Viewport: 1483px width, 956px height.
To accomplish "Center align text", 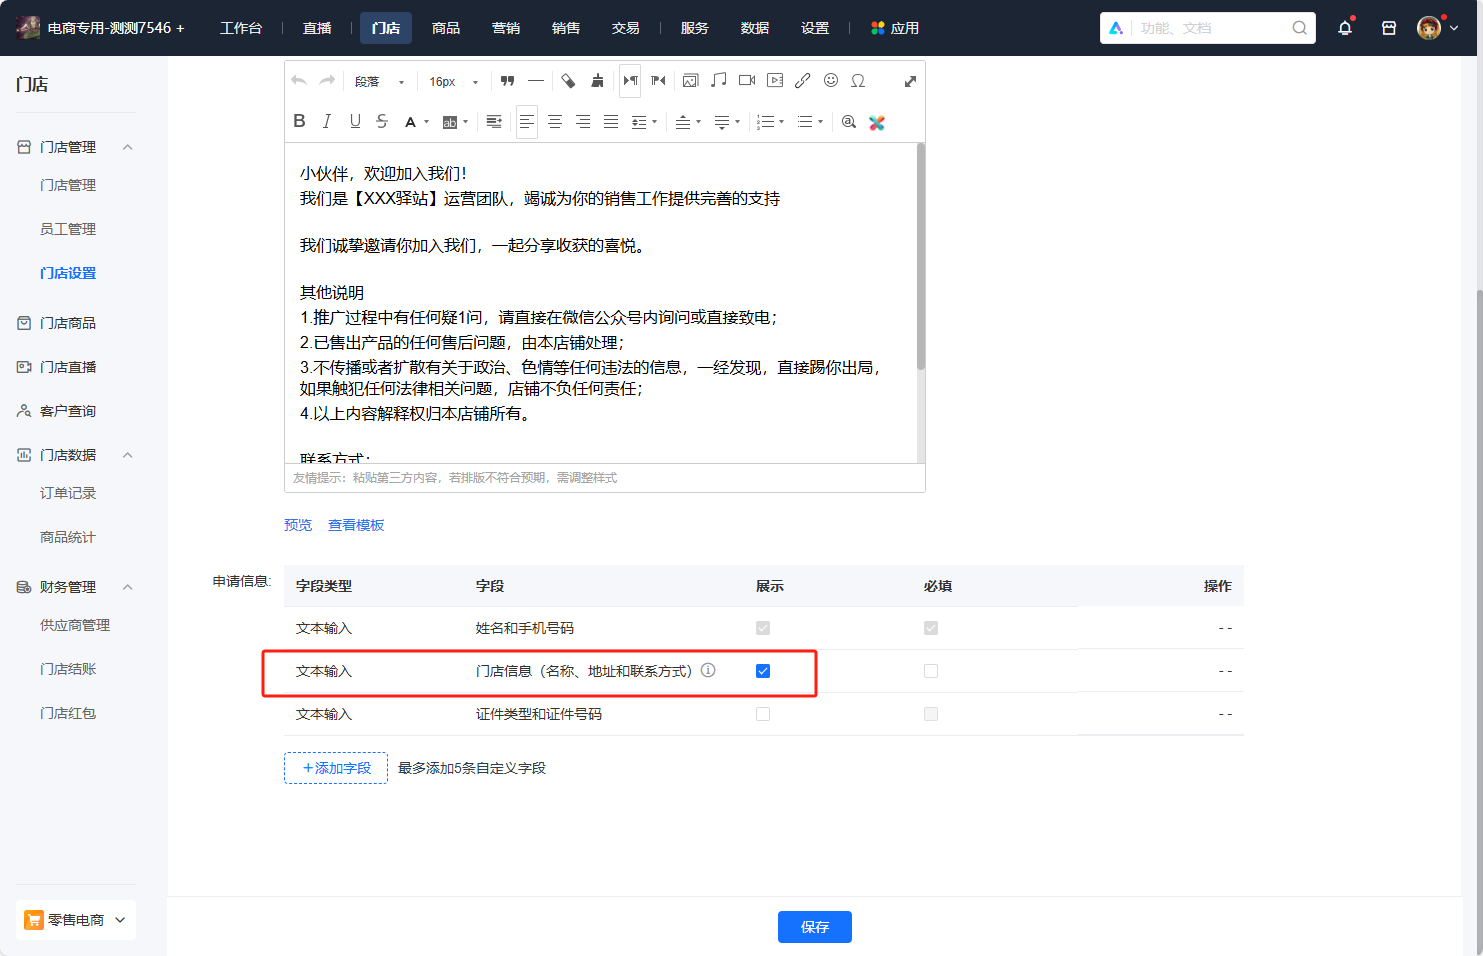I will pos(555,122).
